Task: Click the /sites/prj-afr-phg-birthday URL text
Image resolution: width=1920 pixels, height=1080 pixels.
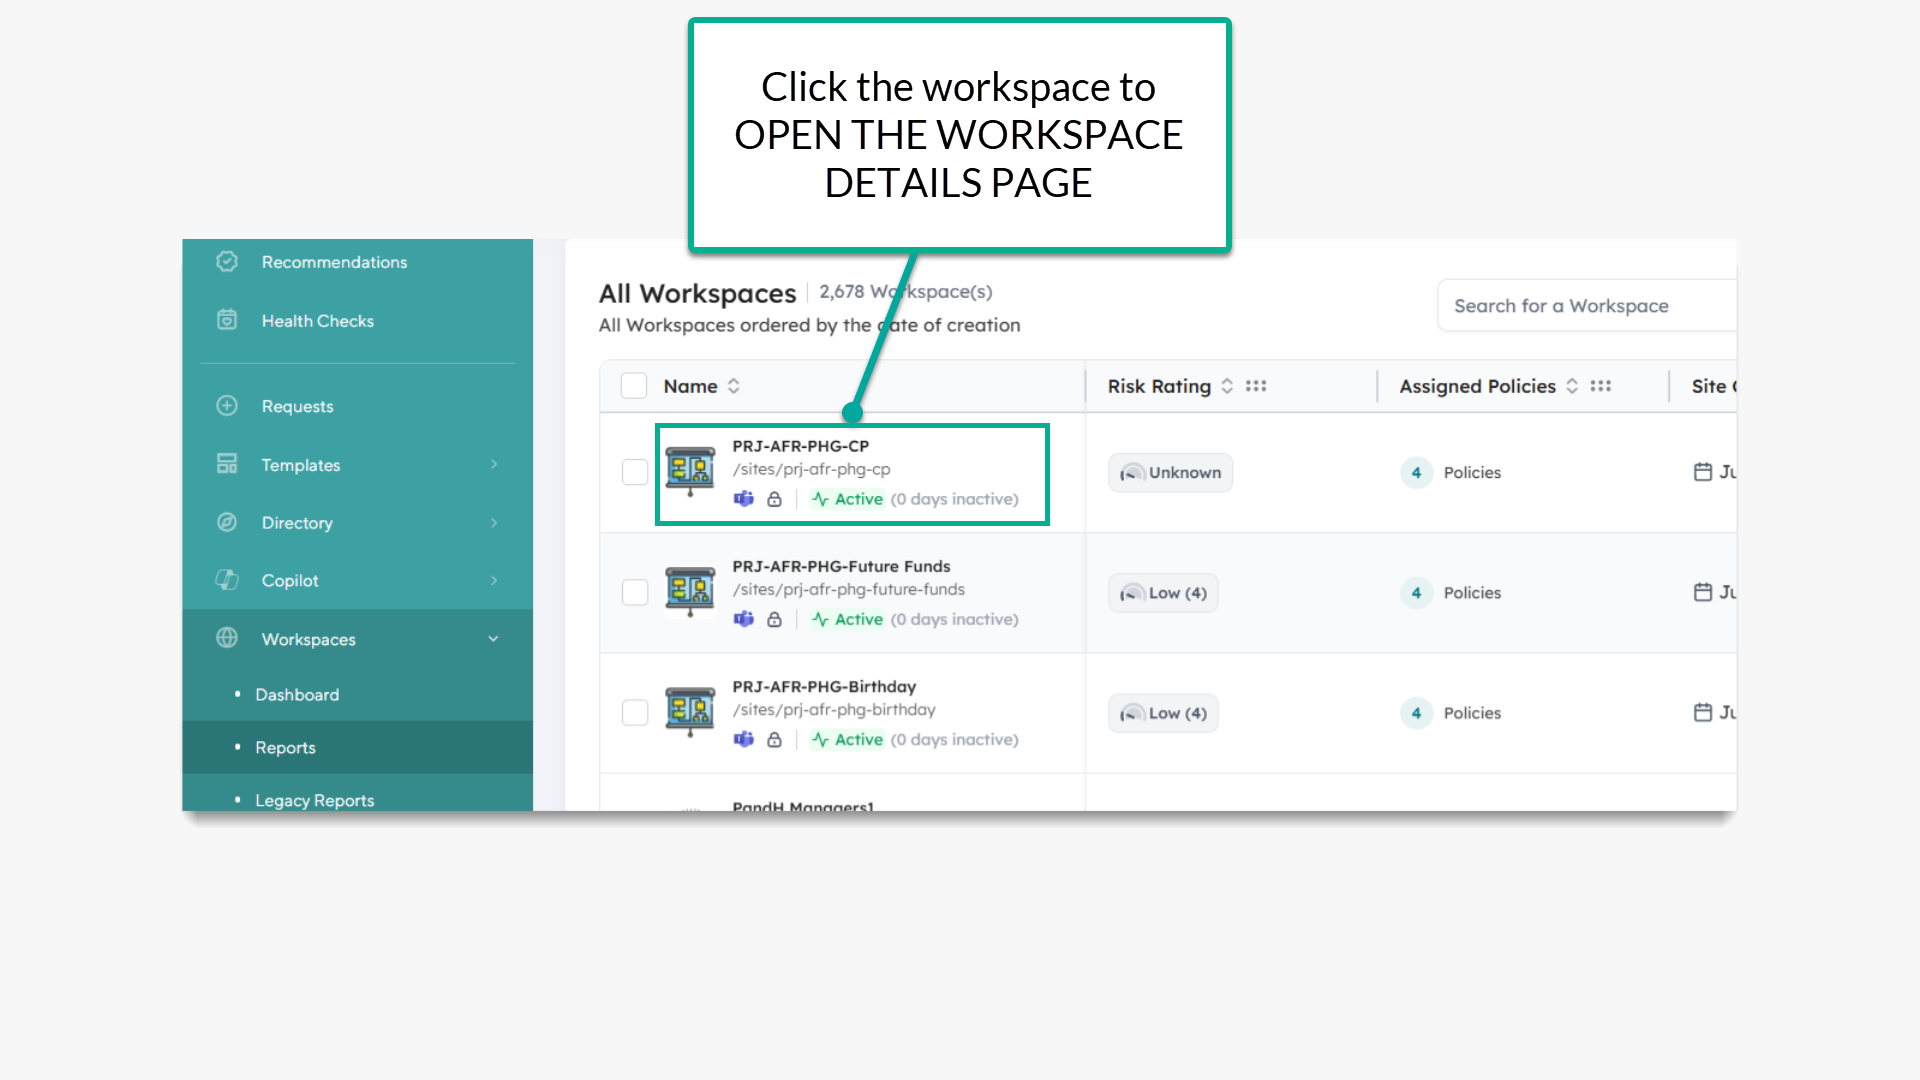Action: point(834,709)
